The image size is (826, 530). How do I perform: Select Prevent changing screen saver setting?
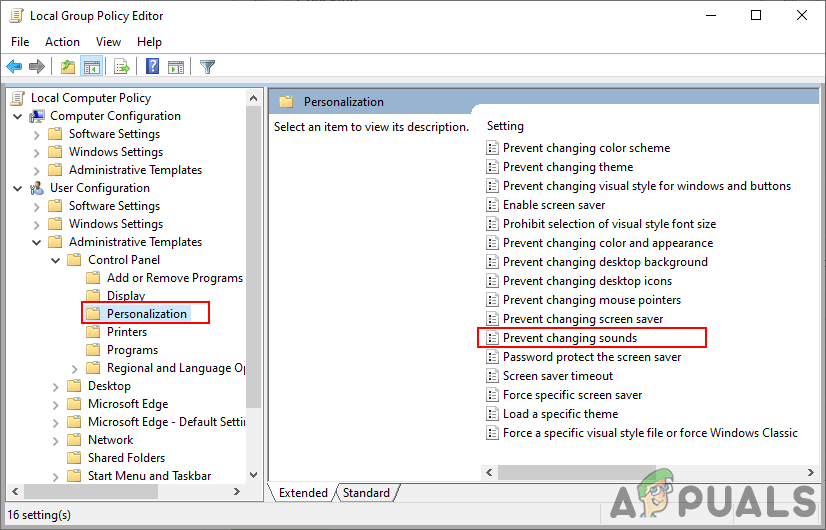(583, 319)
